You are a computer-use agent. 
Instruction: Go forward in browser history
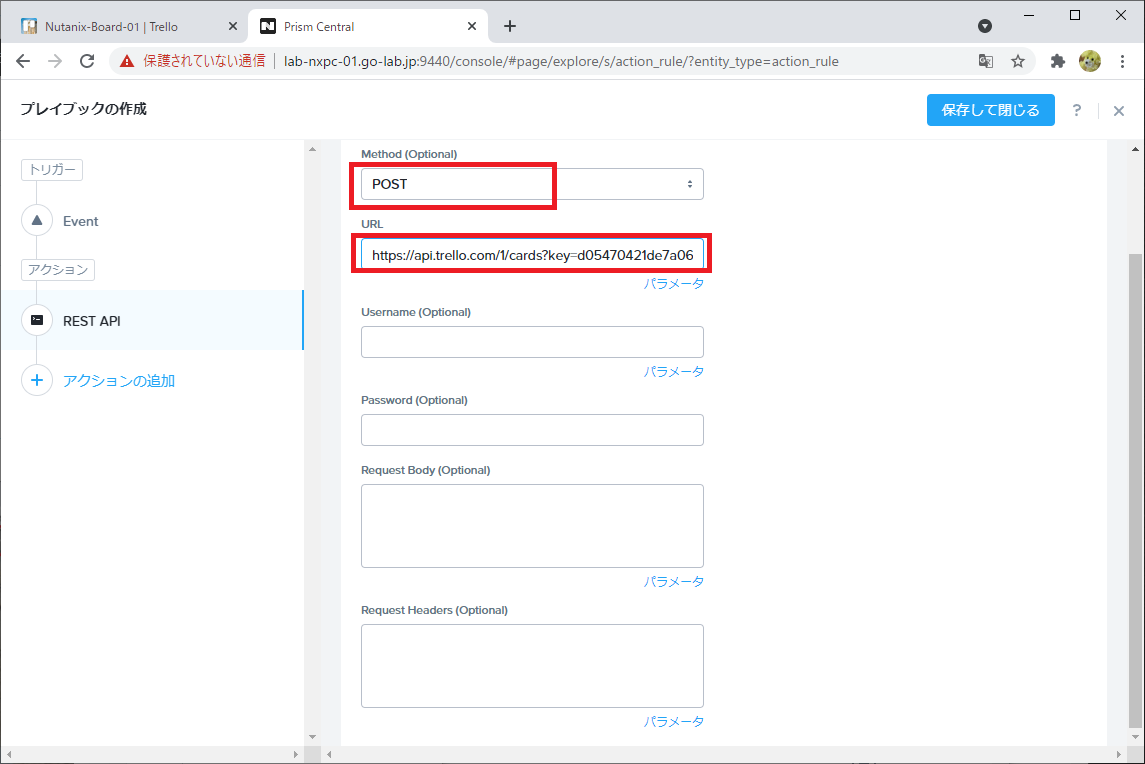[55, 61]
